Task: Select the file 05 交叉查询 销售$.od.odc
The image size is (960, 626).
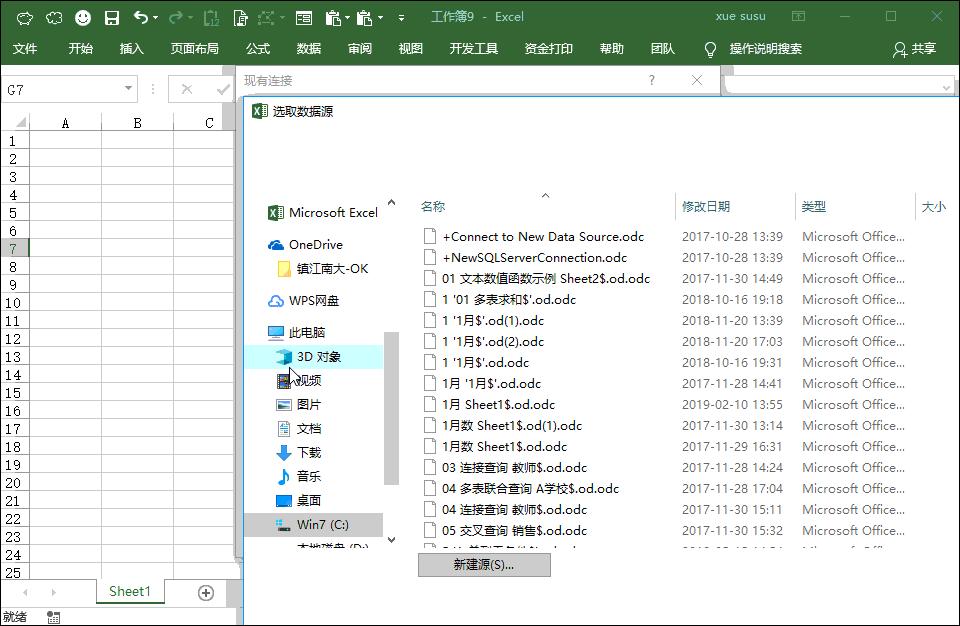Action: (x=514, y=530)
